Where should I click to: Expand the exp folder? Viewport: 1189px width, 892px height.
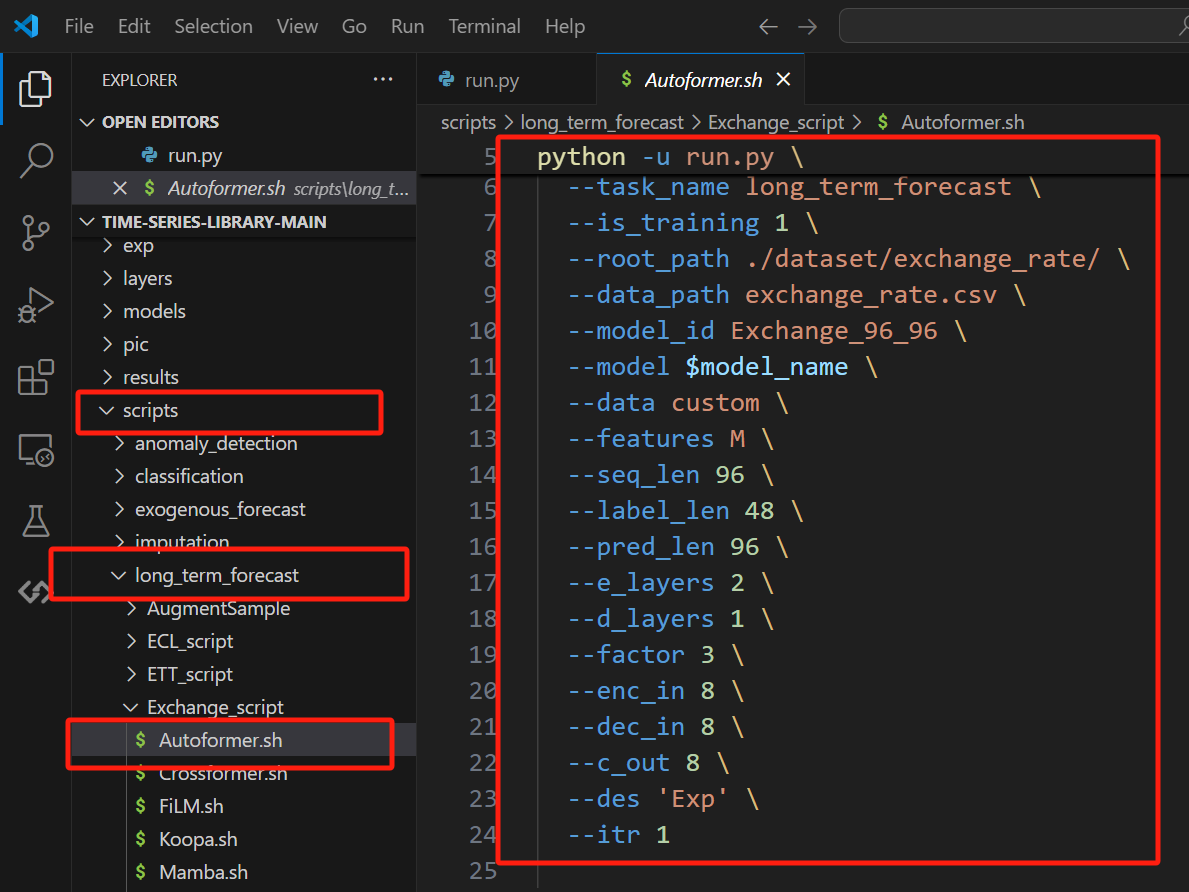click(108, 245)
